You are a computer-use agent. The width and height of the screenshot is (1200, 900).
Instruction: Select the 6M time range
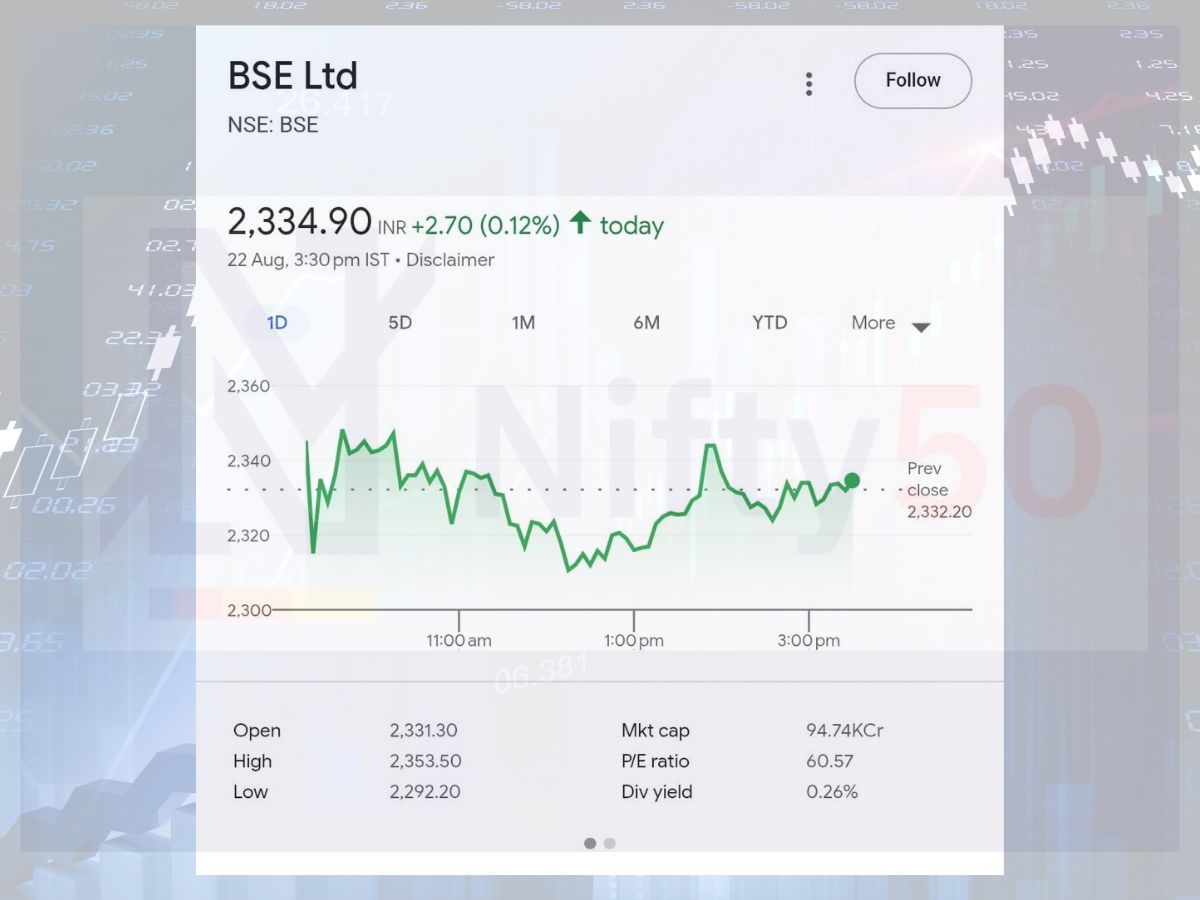pos(646,323)
